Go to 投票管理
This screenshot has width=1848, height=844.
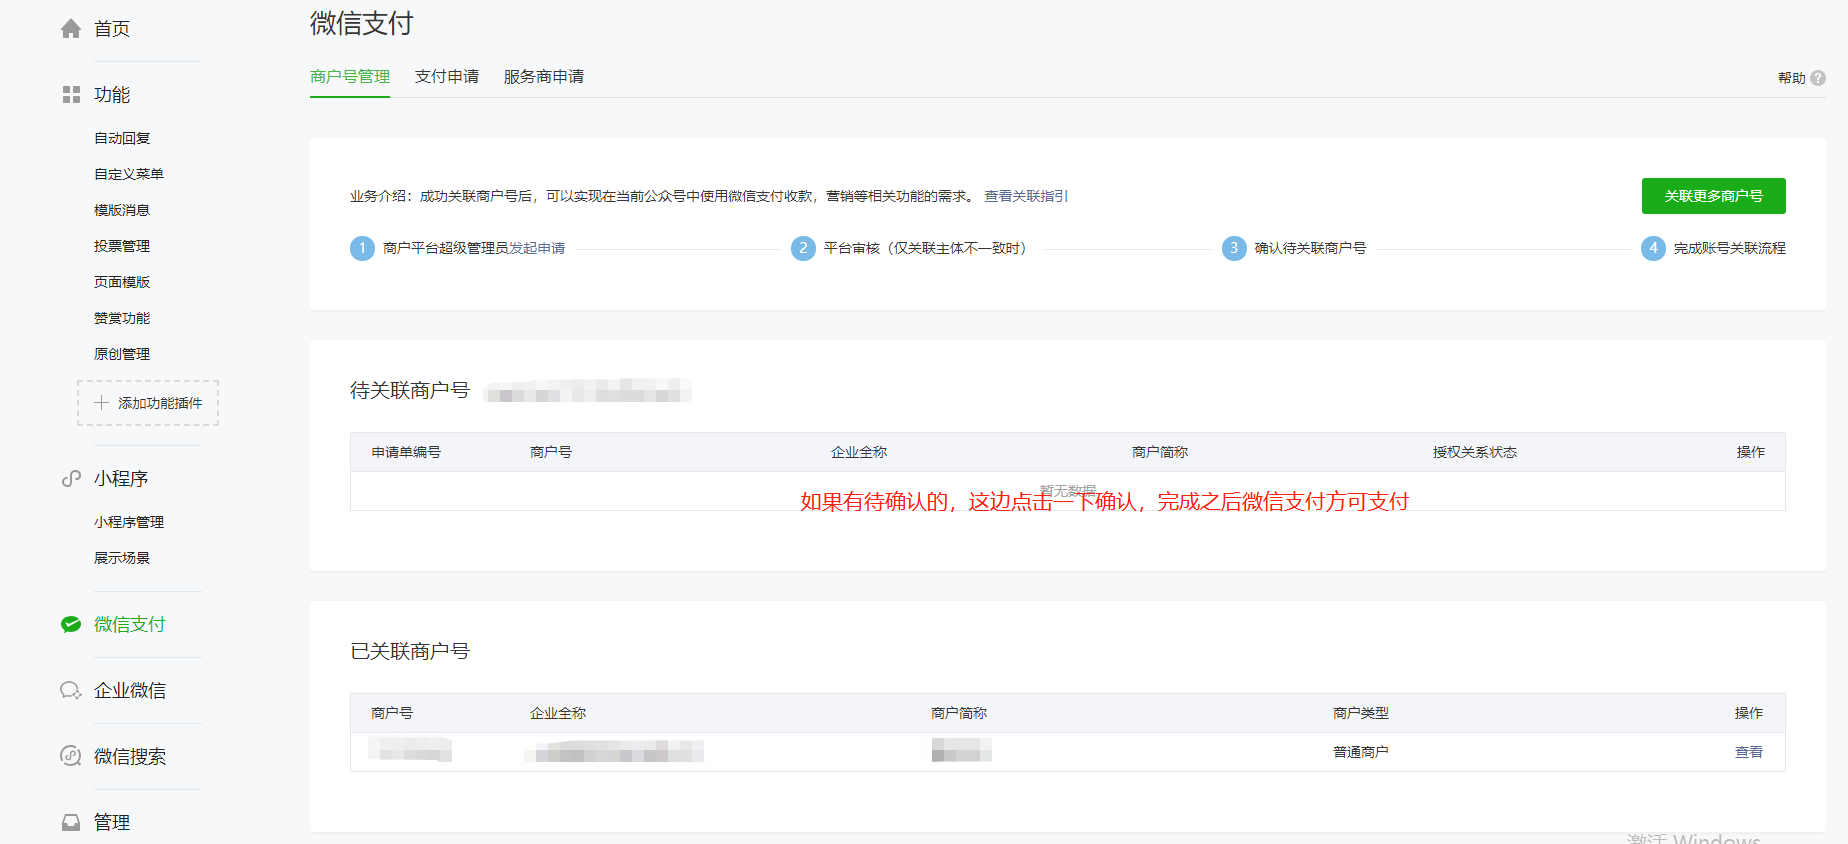pos(122,246)
